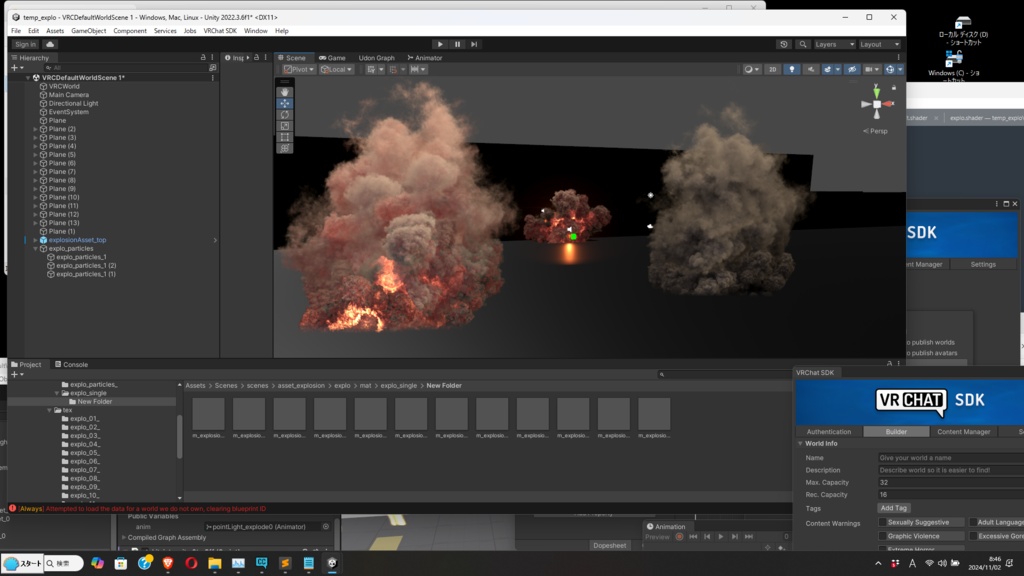1024x576 pixels.
Task: Click the Sign in button
Action: pyautogui.click(x=25, y=44)
